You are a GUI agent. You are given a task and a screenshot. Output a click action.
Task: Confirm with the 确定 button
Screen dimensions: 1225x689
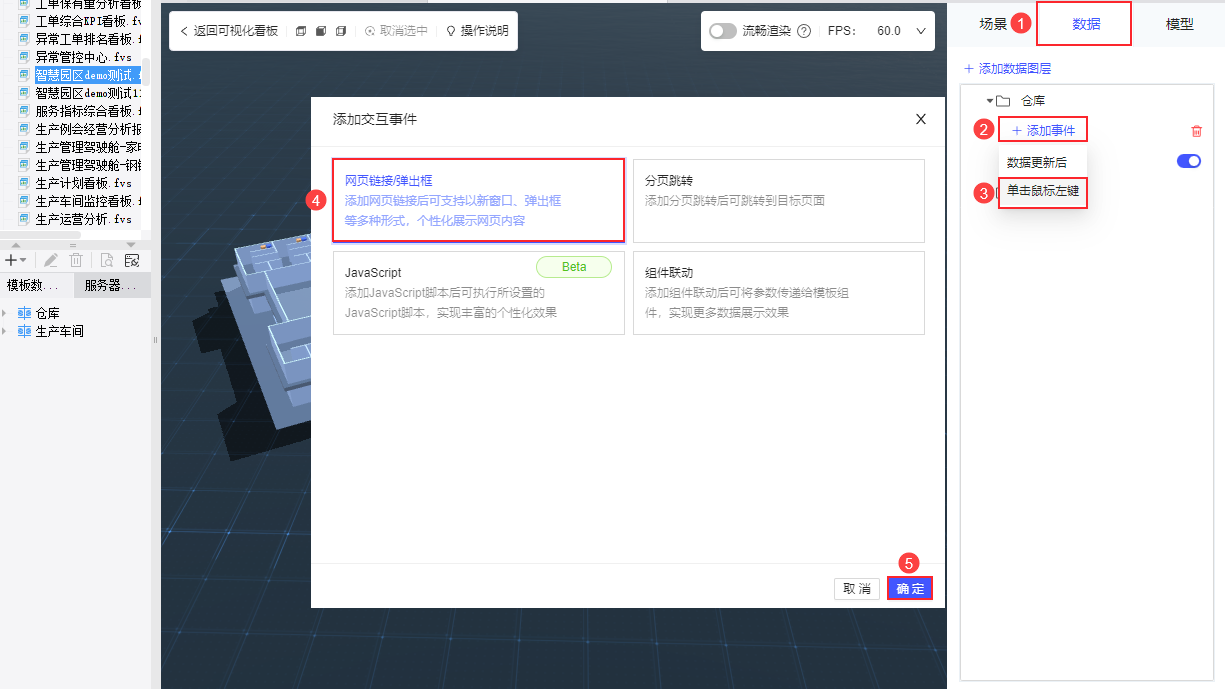910,588
